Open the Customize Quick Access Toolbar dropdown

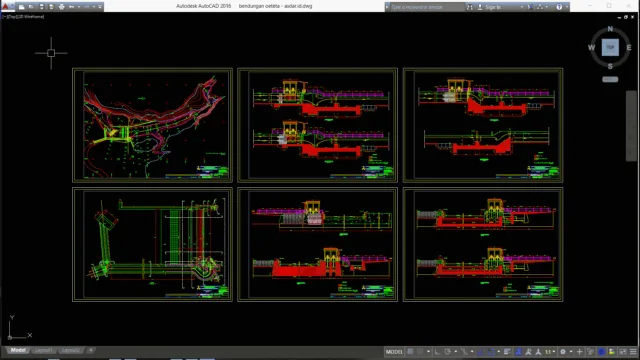point(100,7)
